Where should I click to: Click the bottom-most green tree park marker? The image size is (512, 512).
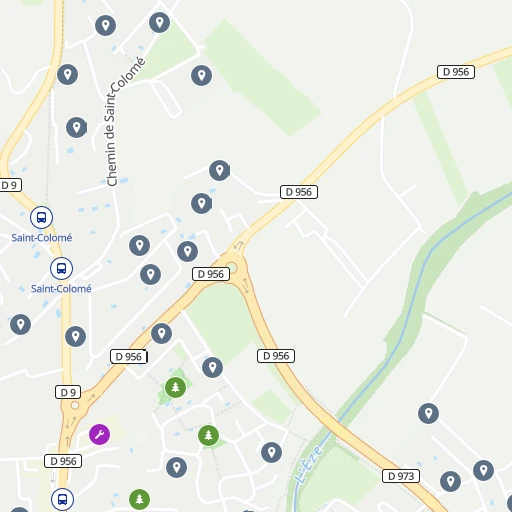point(139,499)
